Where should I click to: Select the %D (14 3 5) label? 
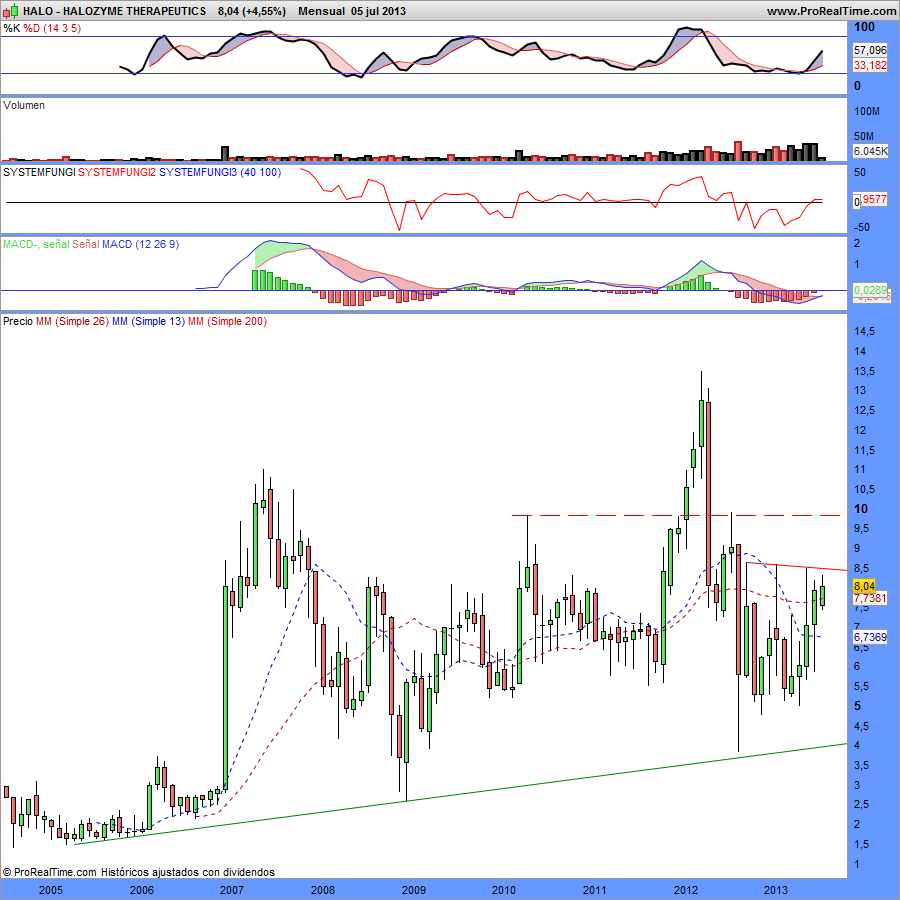[x=52, y=28]
